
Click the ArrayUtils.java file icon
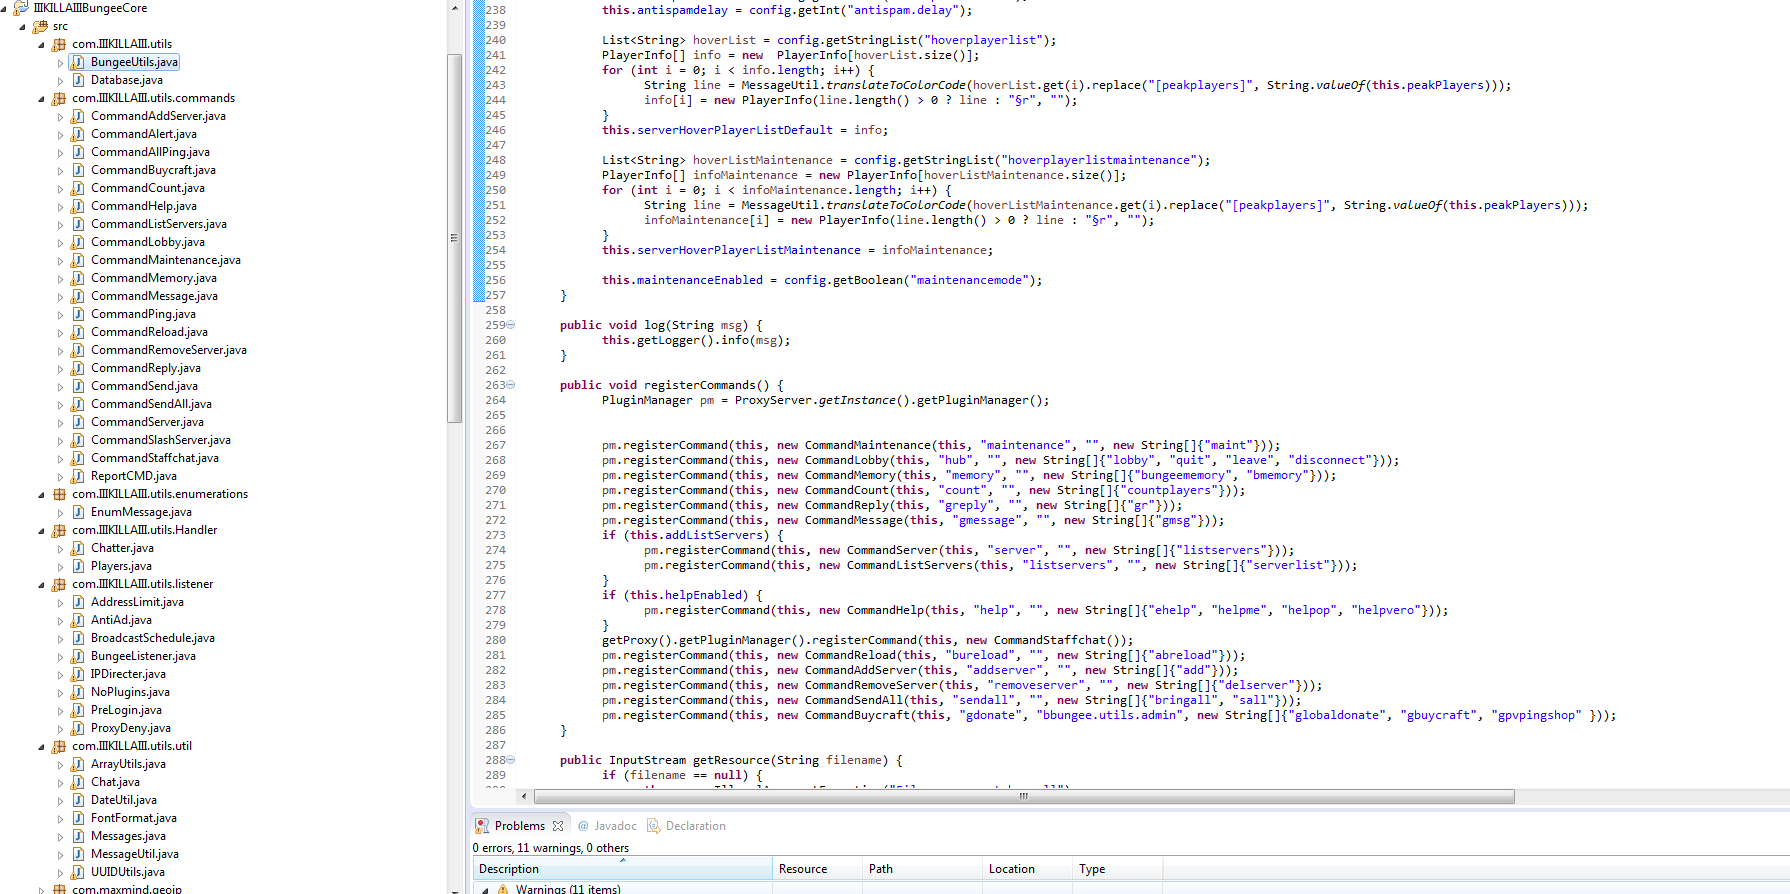(78, 764)
